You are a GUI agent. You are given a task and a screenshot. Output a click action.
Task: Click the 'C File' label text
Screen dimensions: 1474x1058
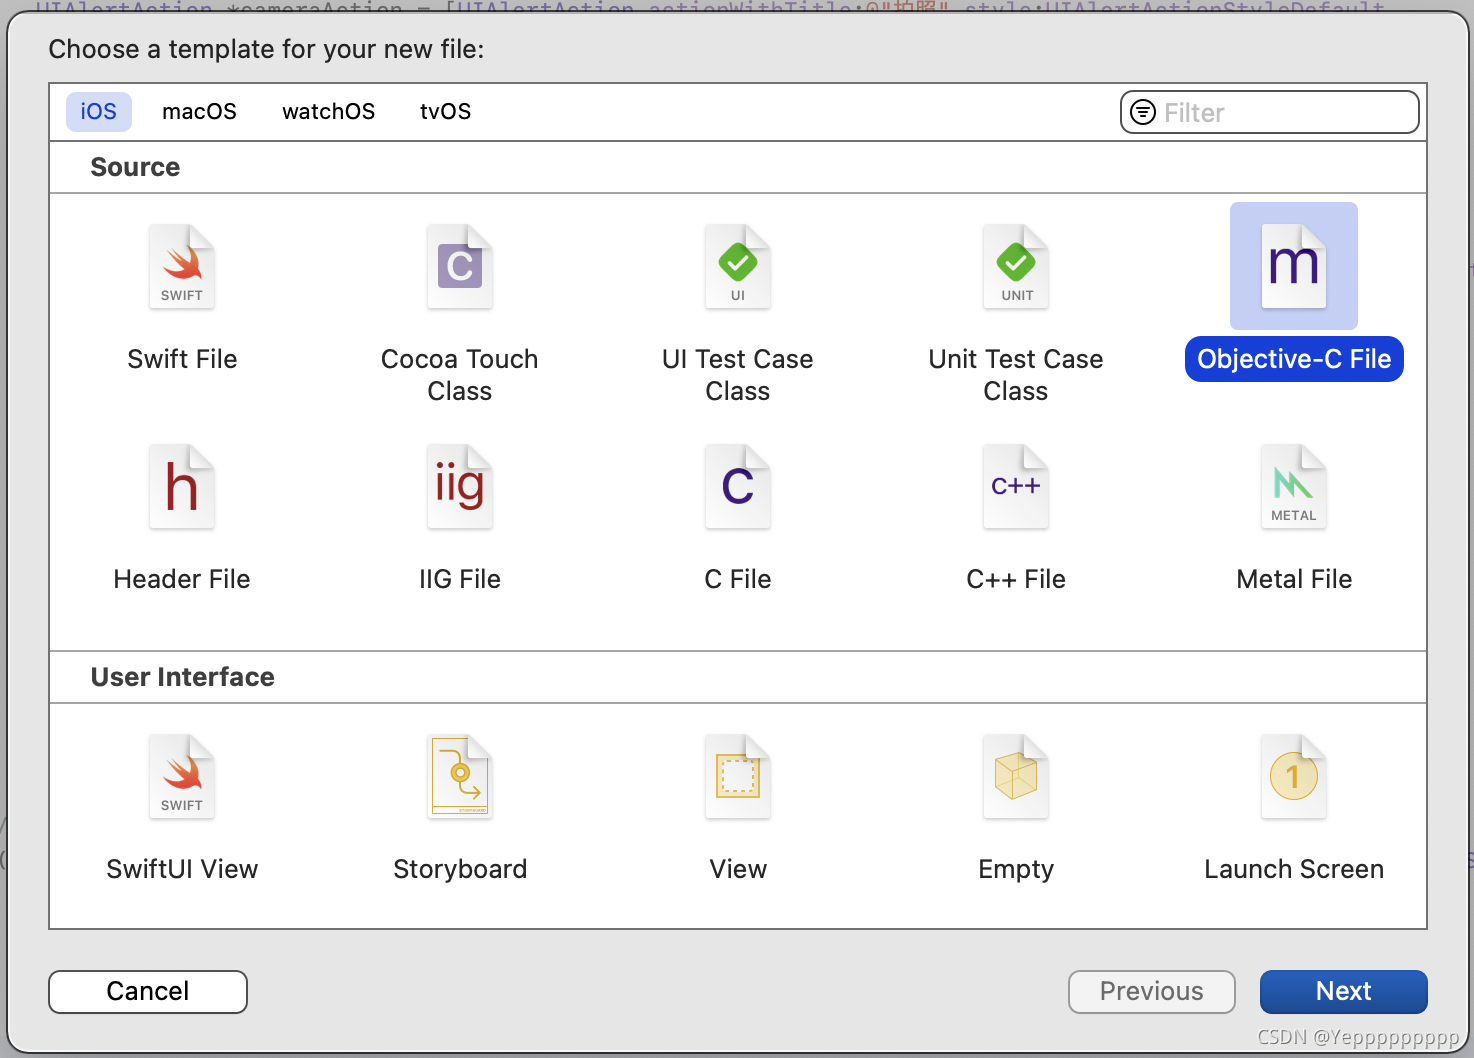tap(738, 579)
